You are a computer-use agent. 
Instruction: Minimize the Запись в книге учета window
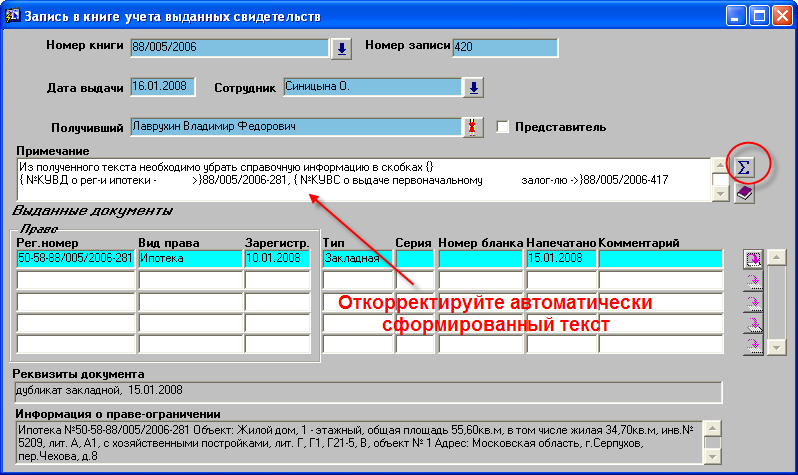[x=735, y=16]
